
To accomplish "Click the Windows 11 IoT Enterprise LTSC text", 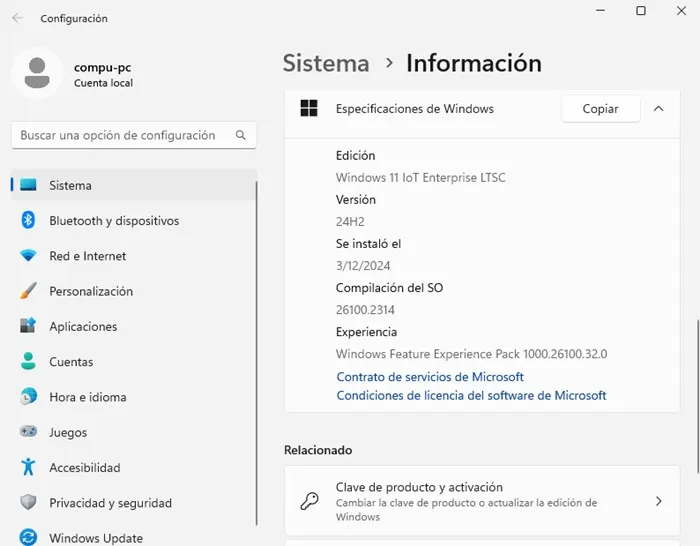I will click(x=421, y=177).
